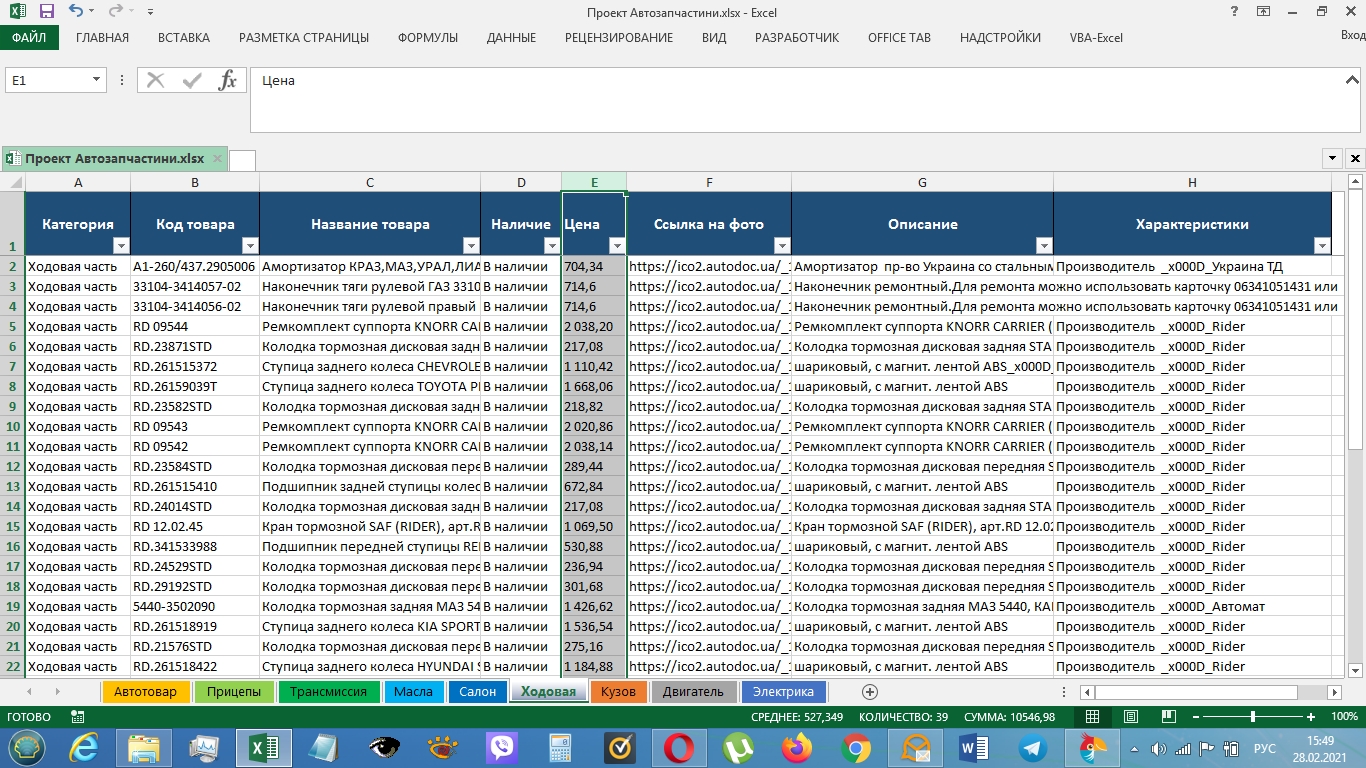Cancel the formula bar entry with the X icon
The width and height of the screenshot is (1366, 768).
pos(155,81)
